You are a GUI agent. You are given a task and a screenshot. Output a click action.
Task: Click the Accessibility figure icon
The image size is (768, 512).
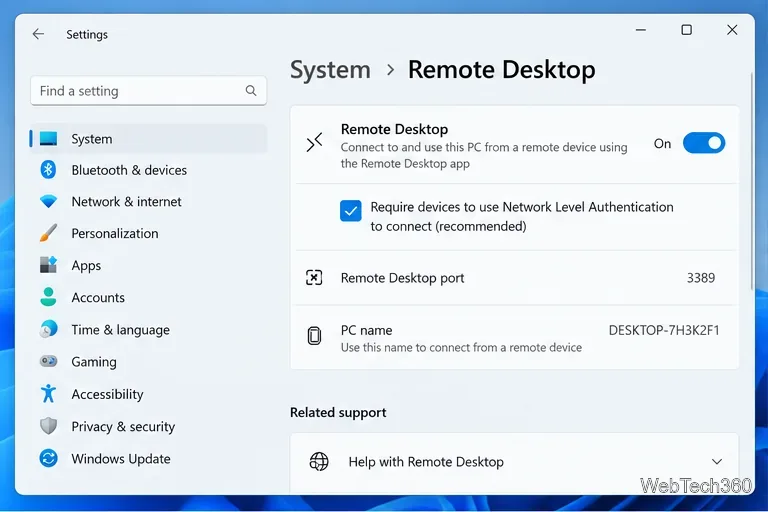(48, 393)
